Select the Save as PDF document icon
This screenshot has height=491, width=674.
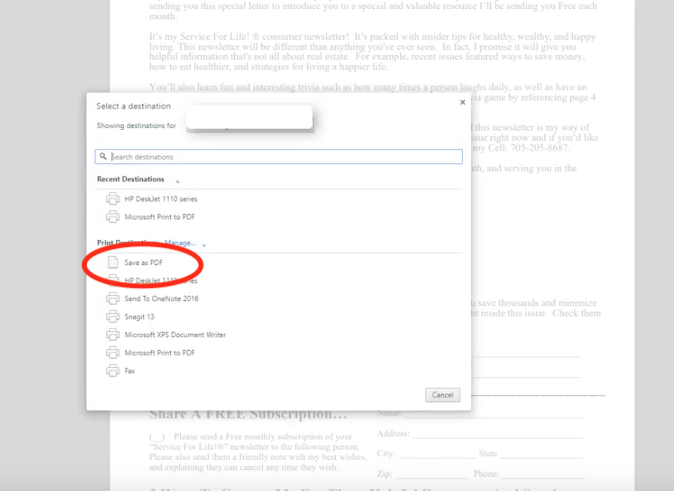[112, 262]
